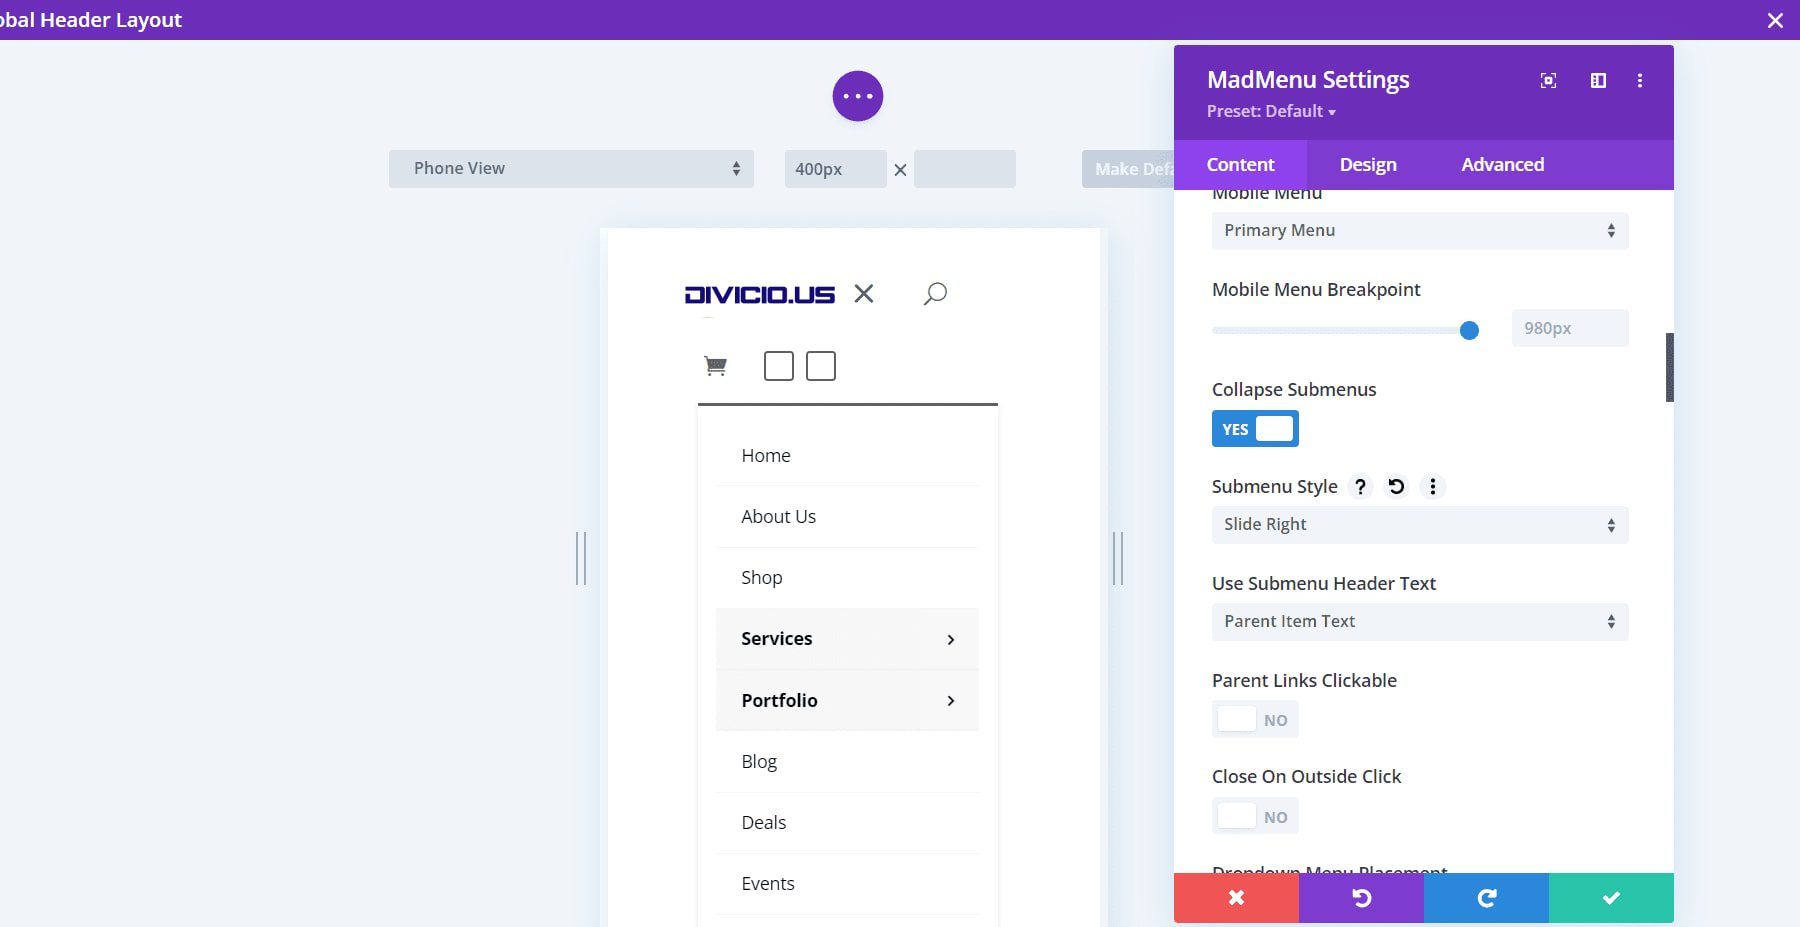The width and height of the screenshot is (1800, 927).
Task: Open the Phone View device dropdown
Action: [x=571, y=169]
